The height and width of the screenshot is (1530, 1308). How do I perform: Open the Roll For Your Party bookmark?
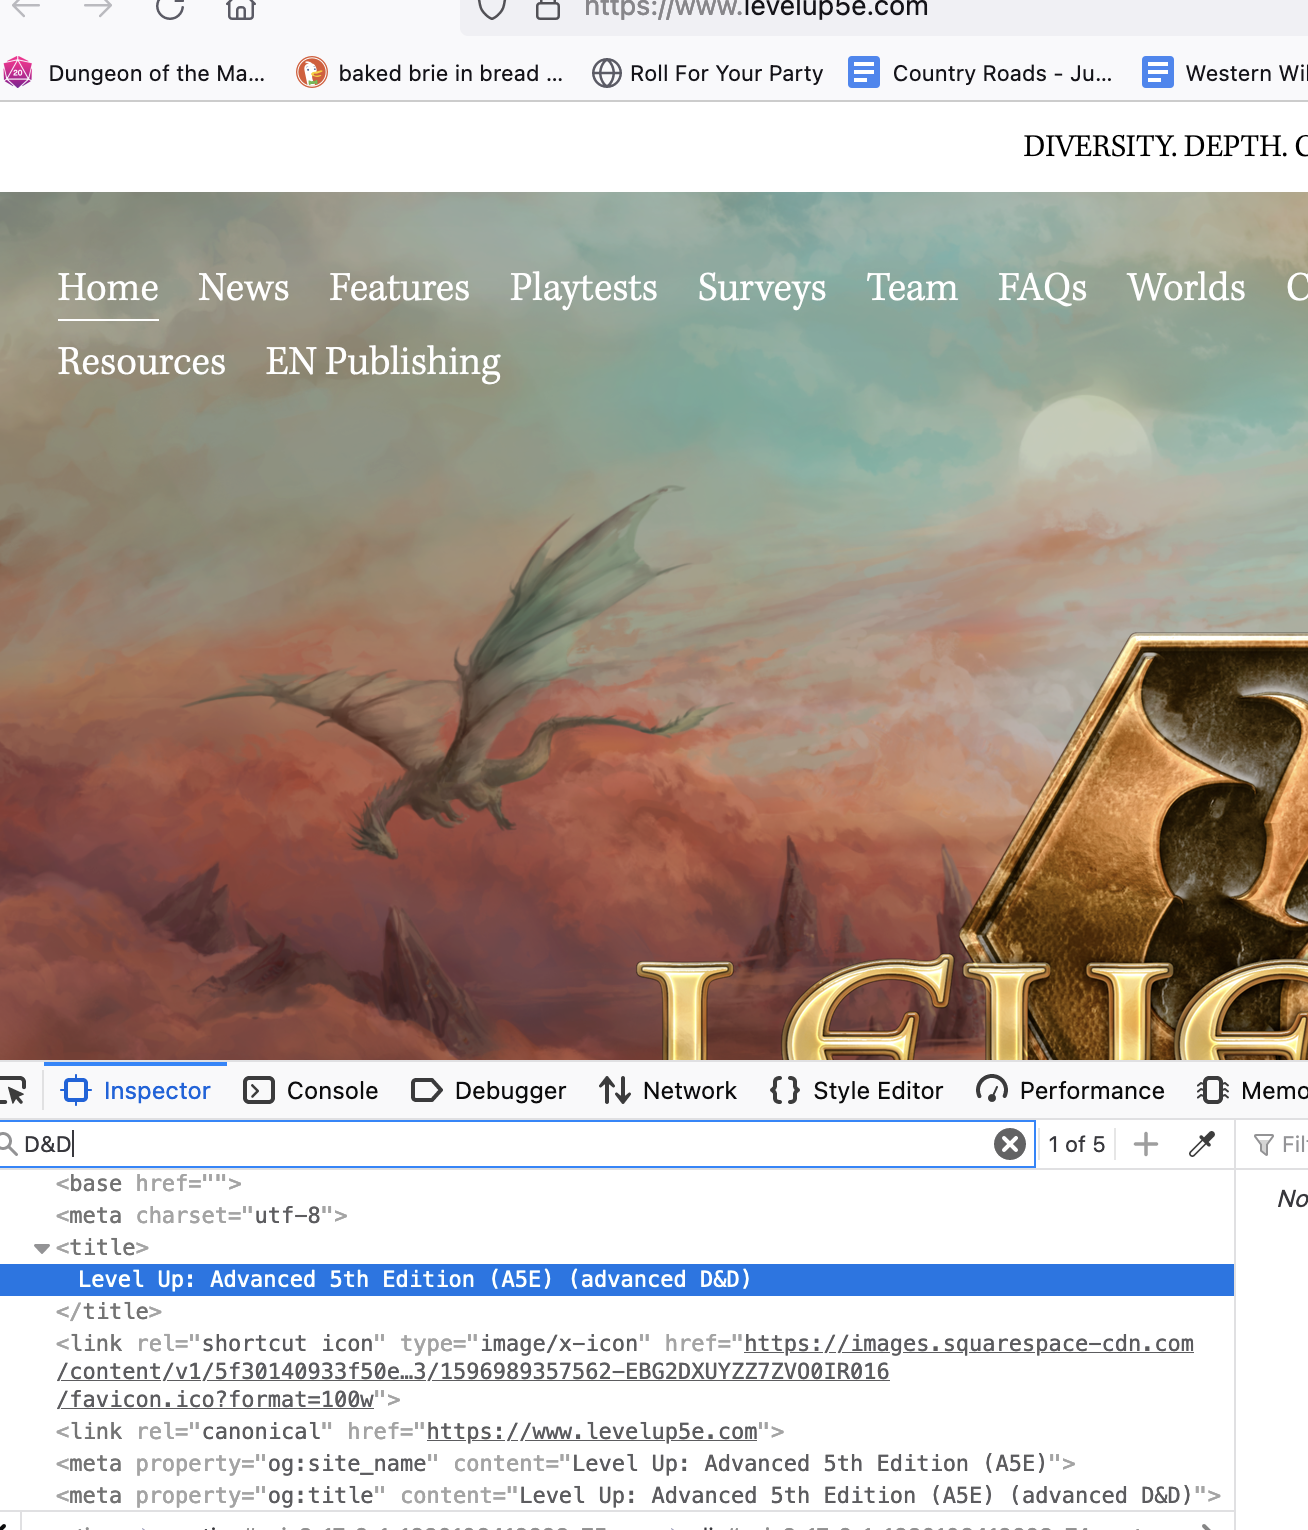708,73
